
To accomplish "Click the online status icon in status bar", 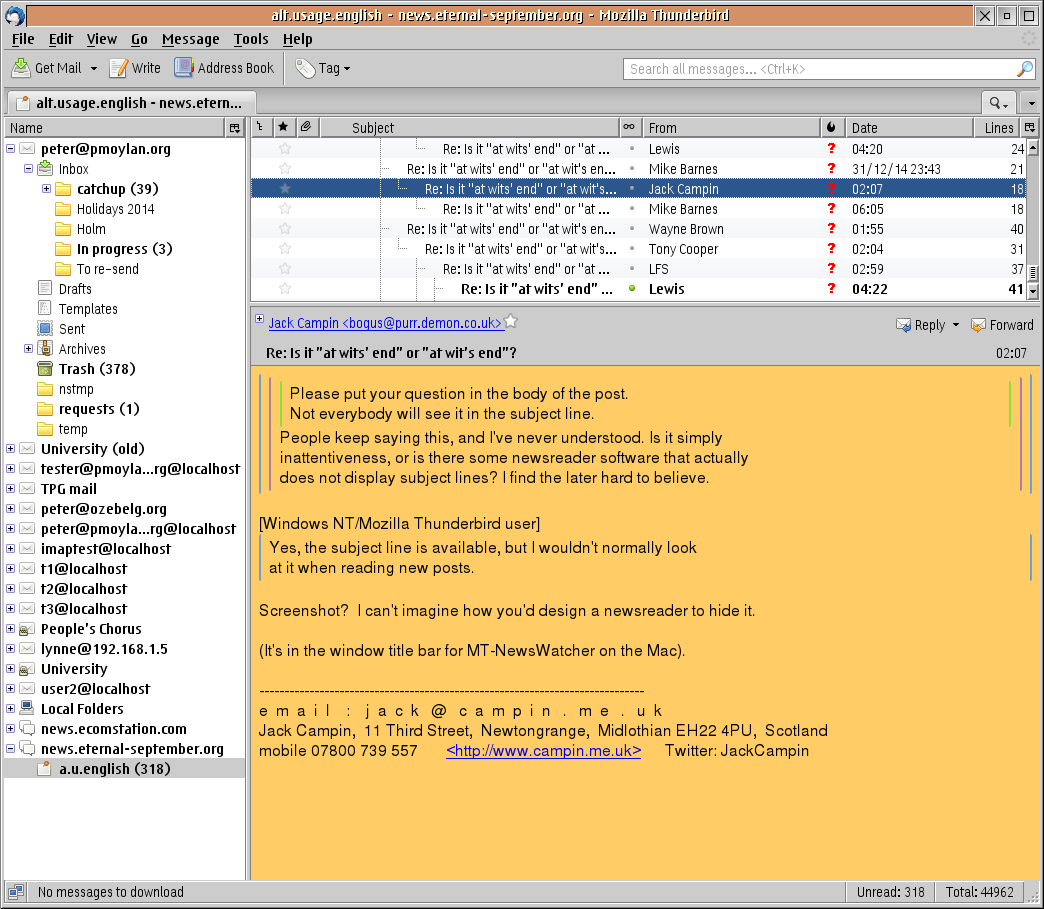I will pos(15,891).
